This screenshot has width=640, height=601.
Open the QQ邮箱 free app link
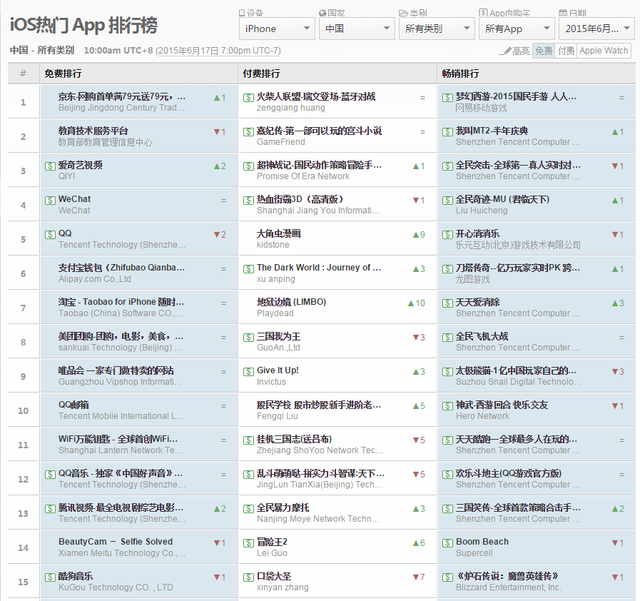[73, 405]
